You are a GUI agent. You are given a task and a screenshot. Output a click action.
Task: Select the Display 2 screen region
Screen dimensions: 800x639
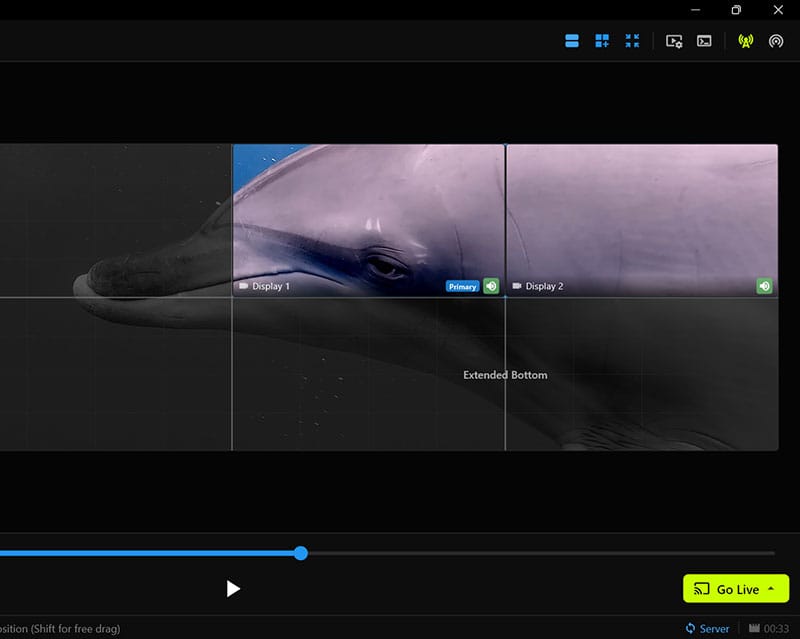[x=642, y=220]
